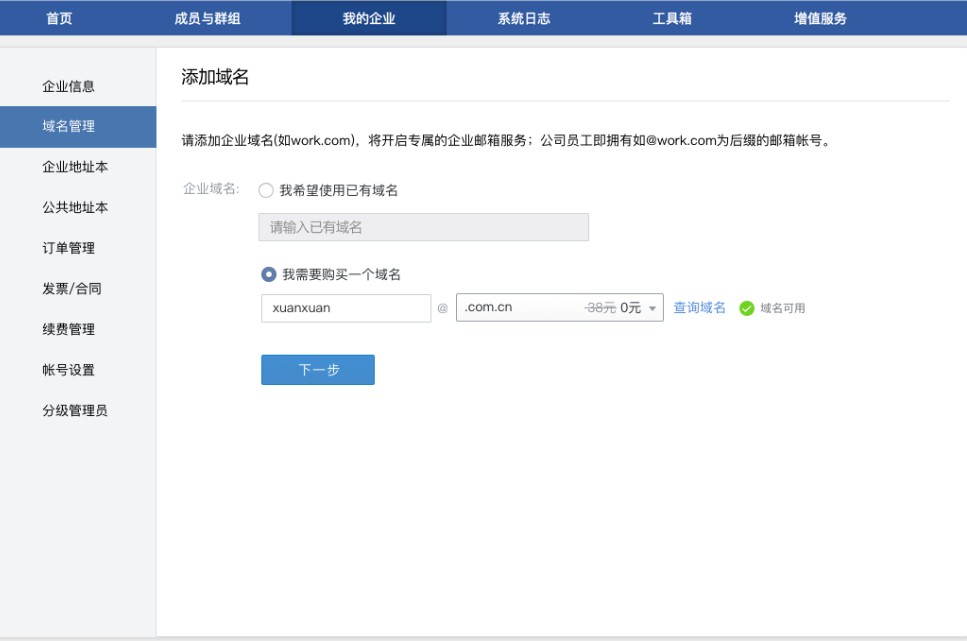Click the dropdown arrow next to 0元
Image resolution: width=967 pixels, height=641 pixels.
pos(653,309)
